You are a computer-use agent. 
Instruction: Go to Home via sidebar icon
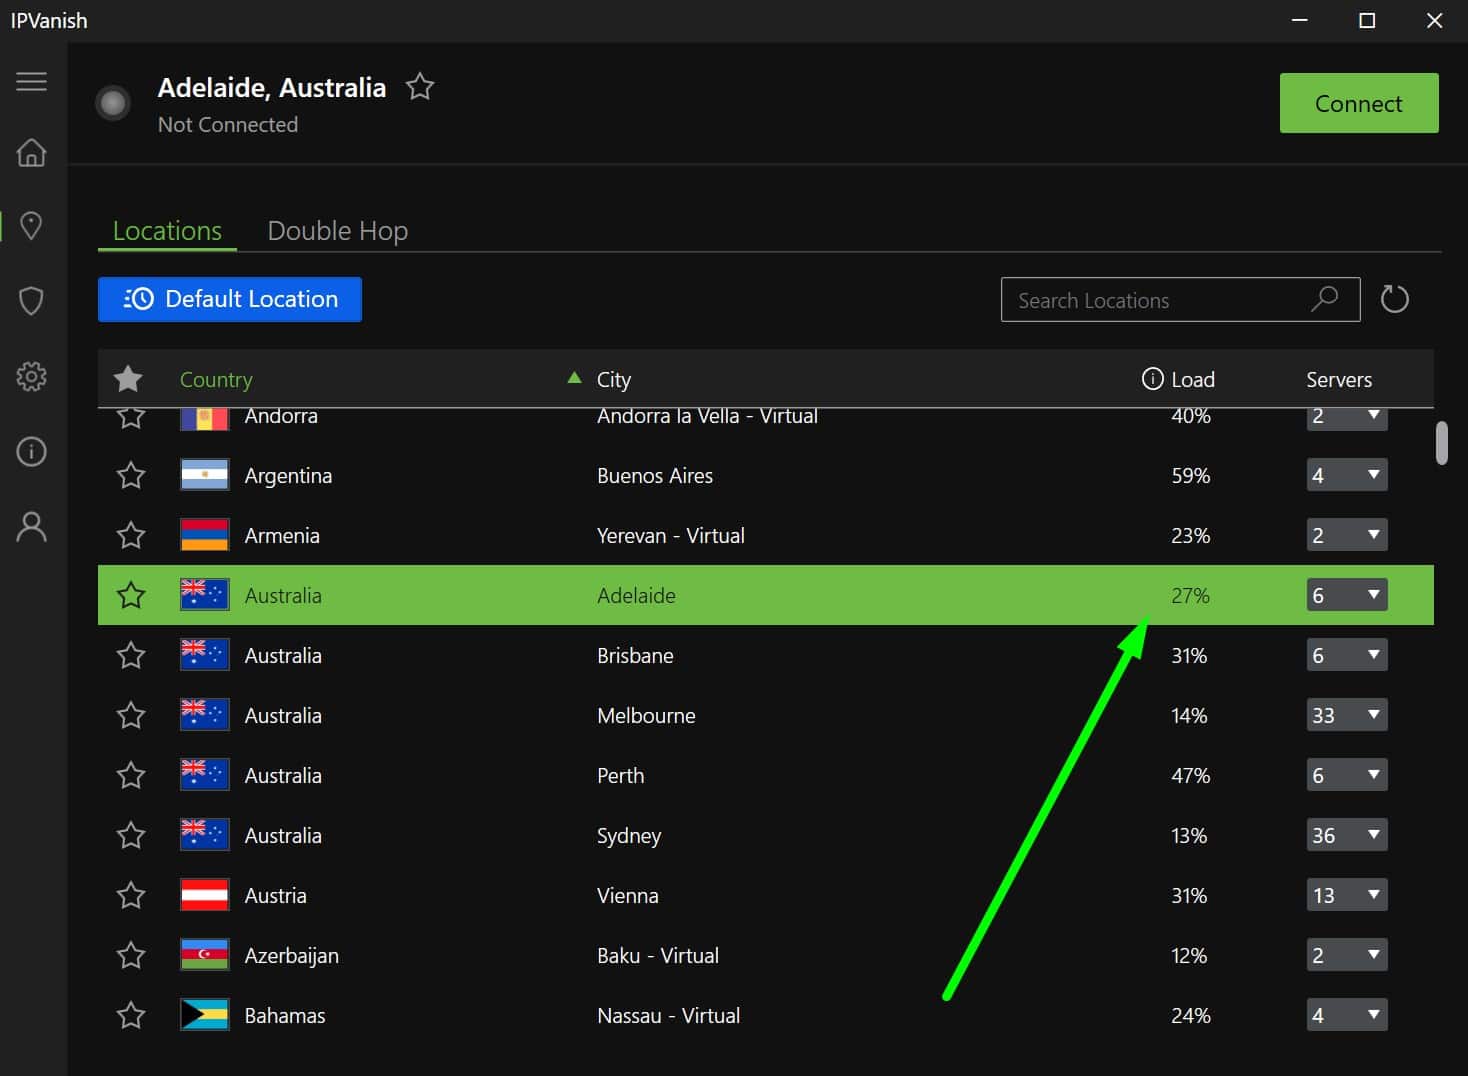[x=31, y=152]
